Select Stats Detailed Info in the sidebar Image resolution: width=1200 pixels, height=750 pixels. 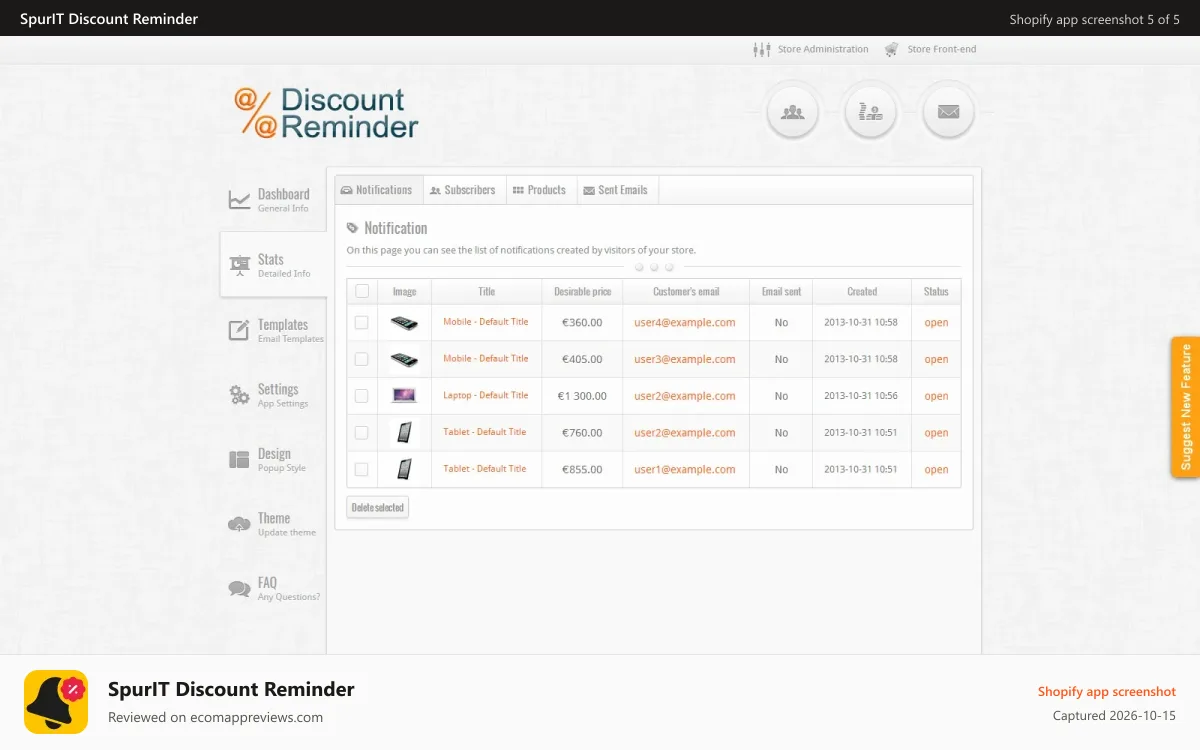point(273,265)
